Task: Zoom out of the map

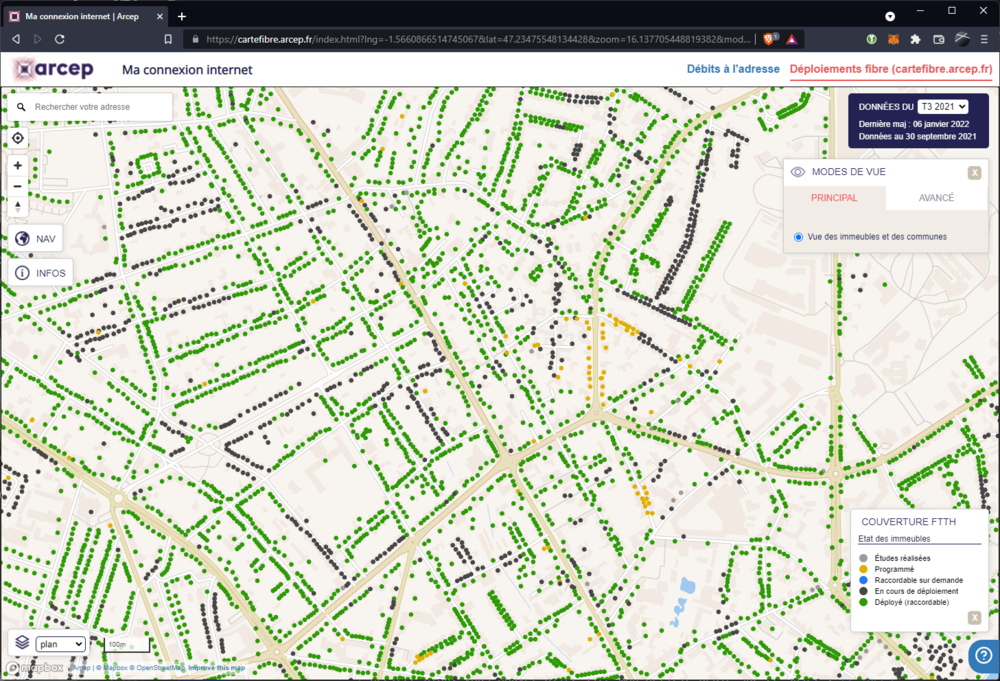Action: 18,186
